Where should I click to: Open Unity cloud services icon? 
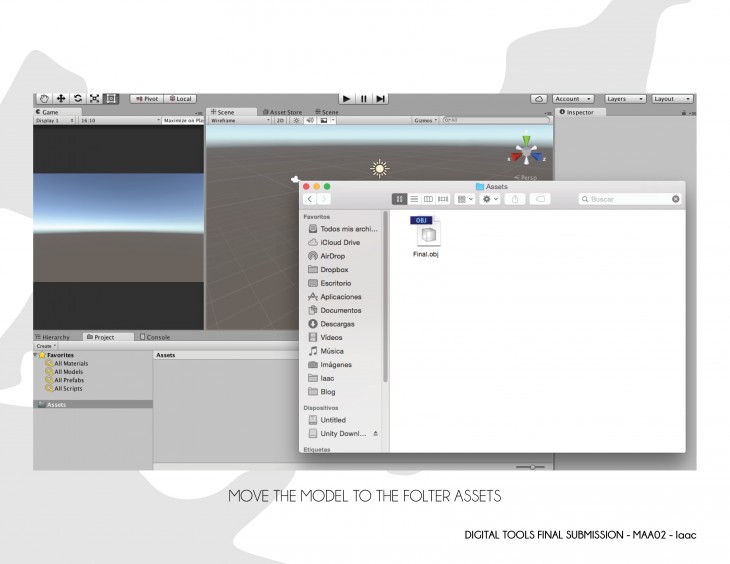tap(539, 99)
